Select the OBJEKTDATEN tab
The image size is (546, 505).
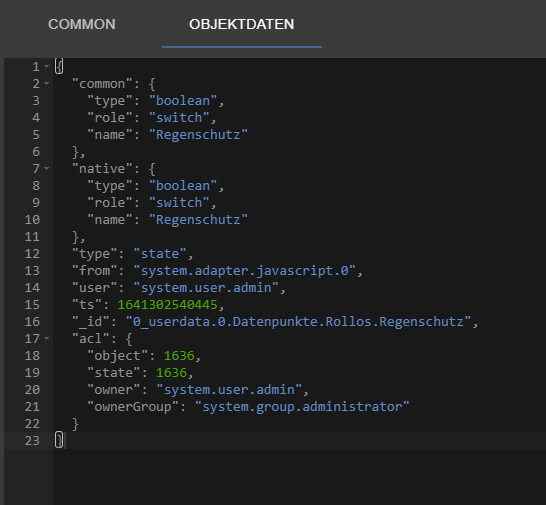[x=242, y=24]
